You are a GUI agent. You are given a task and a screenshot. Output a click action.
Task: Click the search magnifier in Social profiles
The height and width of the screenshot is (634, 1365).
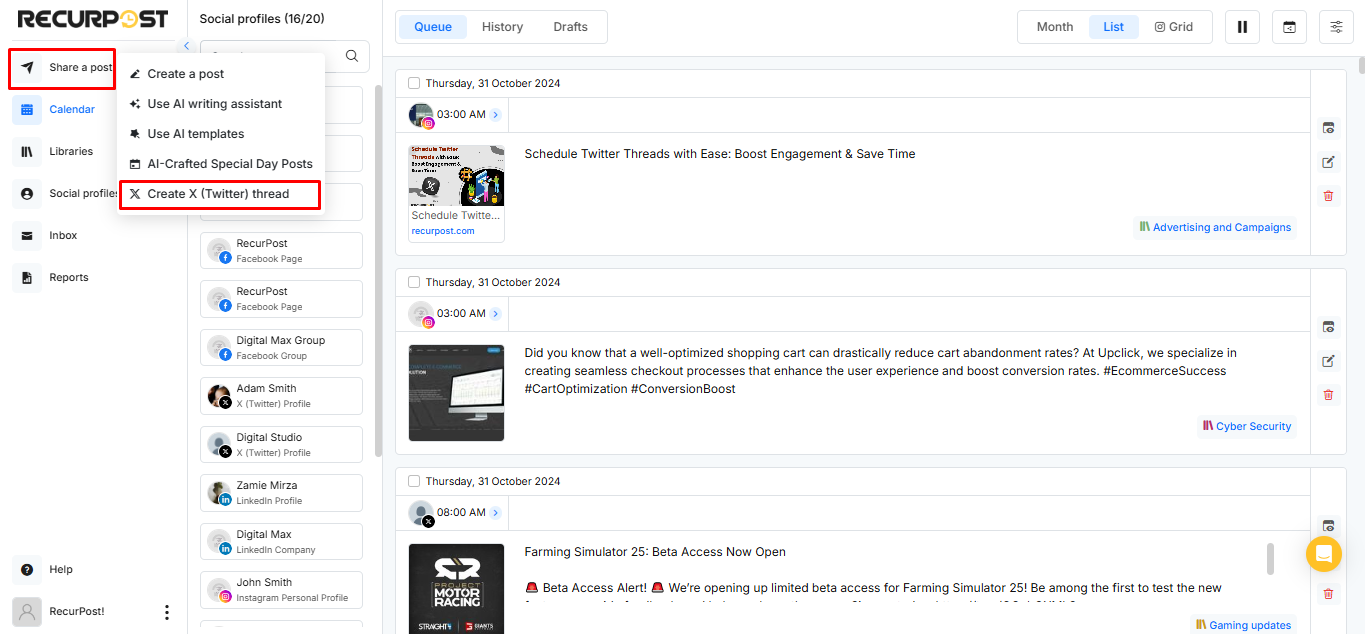(352, 56)
